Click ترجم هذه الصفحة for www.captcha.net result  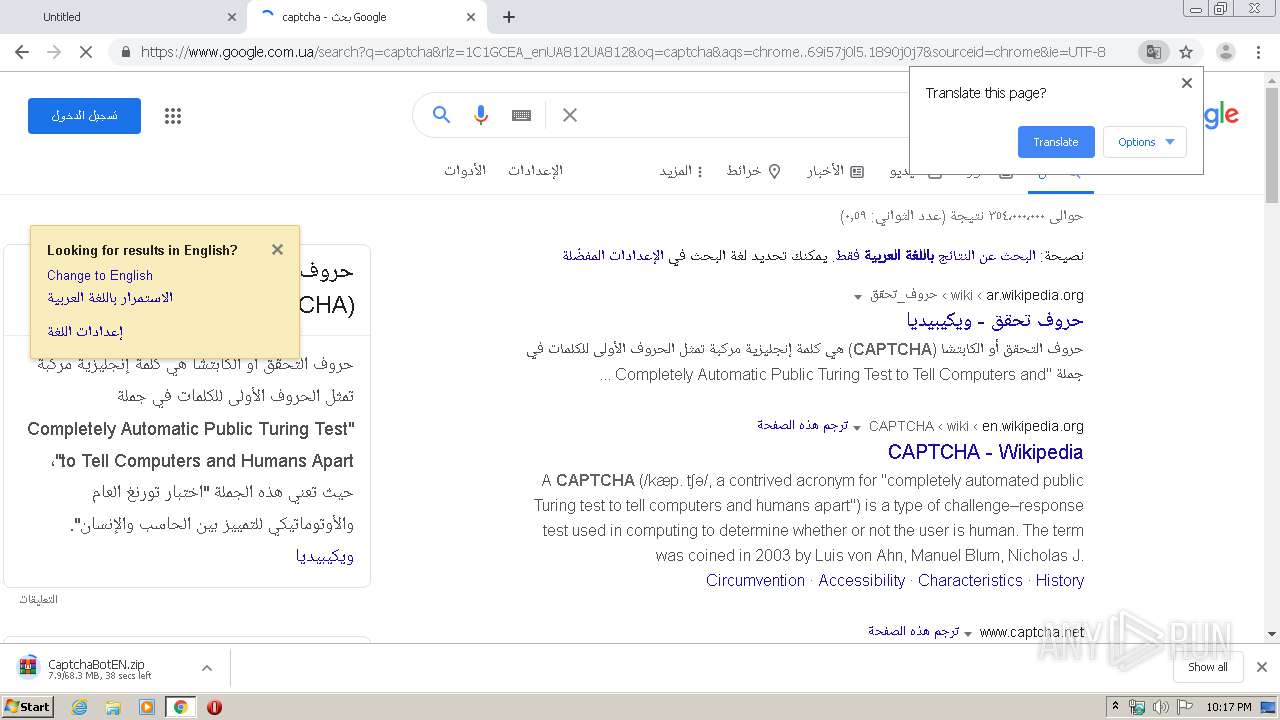pyautogui.click(x=913, y=631)
